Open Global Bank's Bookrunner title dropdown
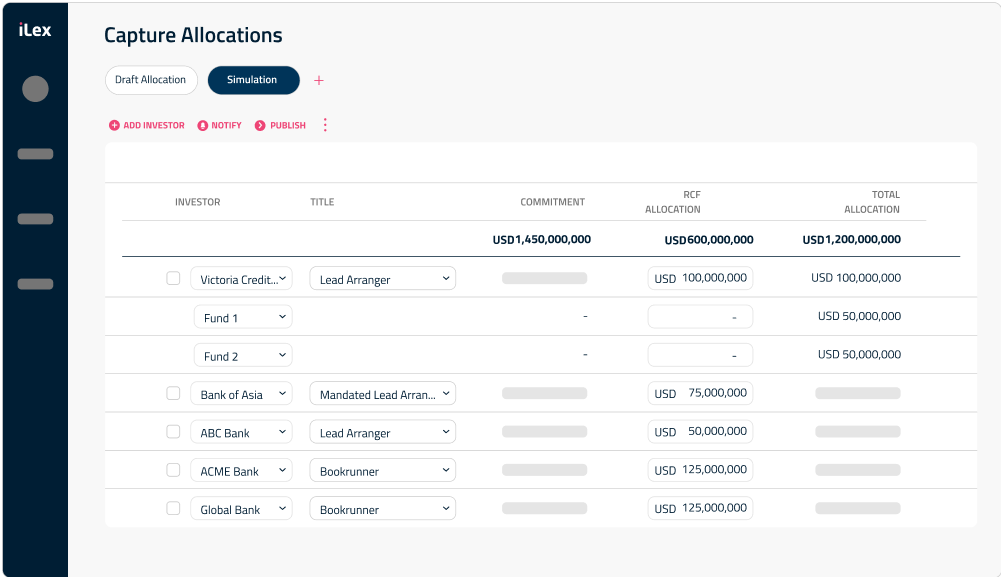This screenshot has width=1001, height=577. point(382,509)
